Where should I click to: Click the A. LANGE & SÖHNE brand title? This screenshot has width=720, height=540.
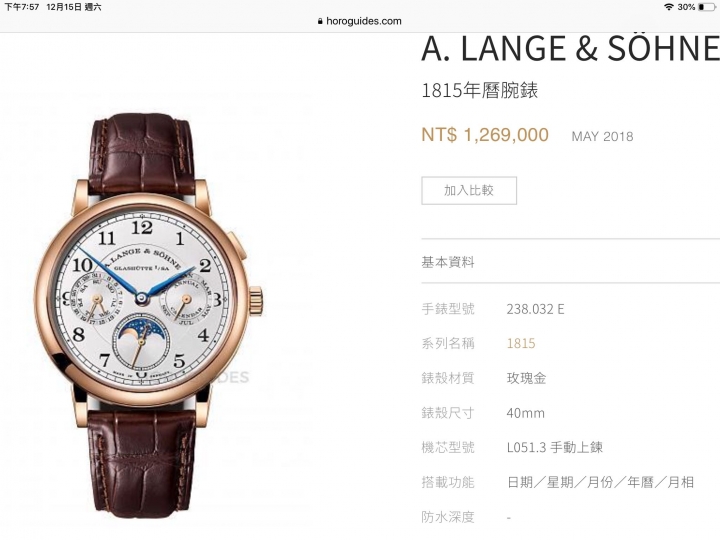coord(570,49)
